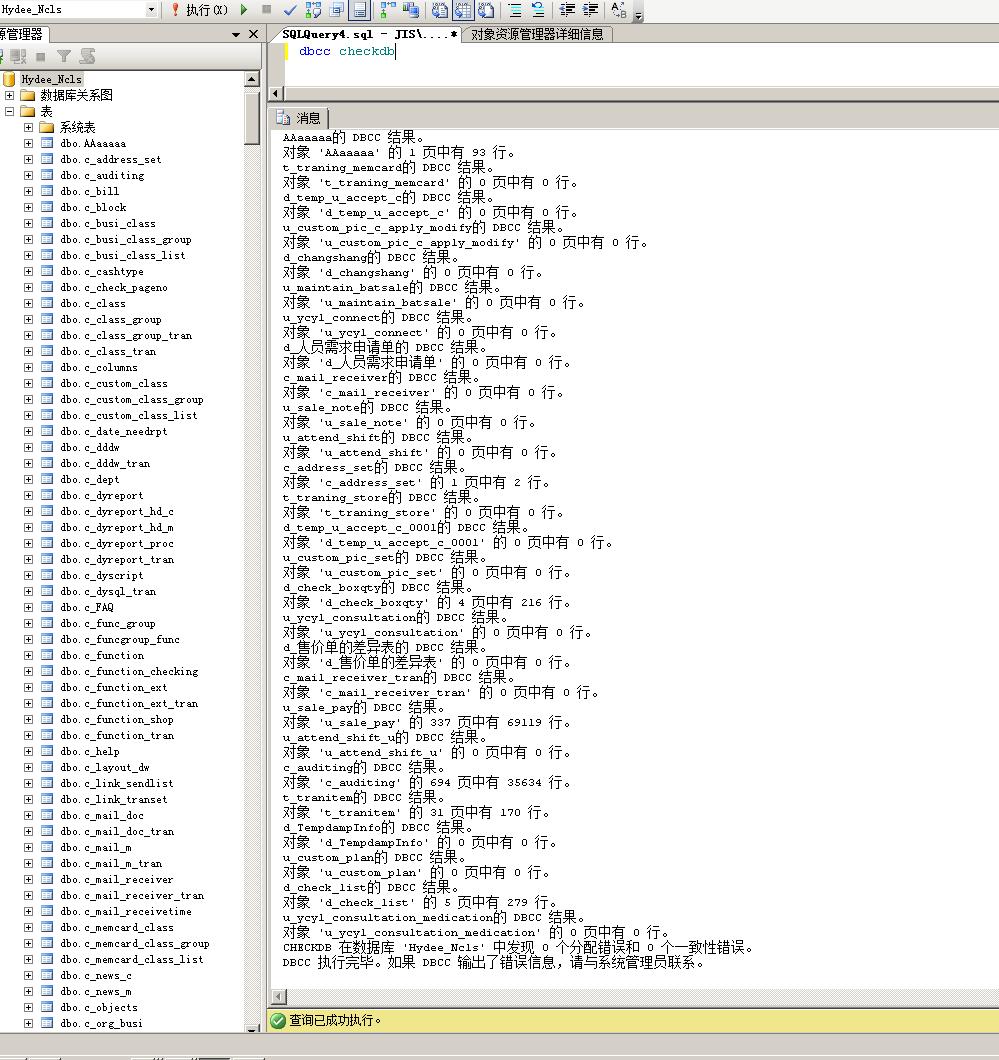Expand the dbo.c_auditing table

point(28,175)
